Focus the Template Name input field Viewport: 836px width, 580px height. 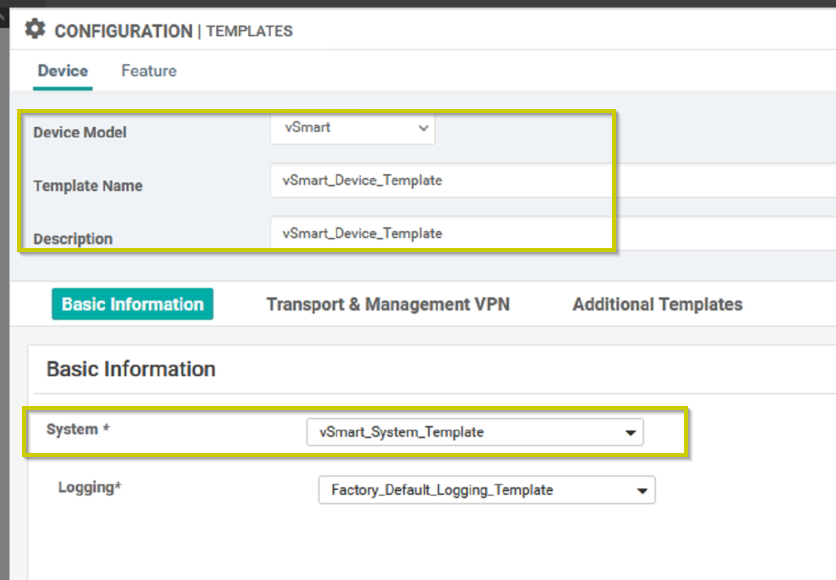coord(553,180)
